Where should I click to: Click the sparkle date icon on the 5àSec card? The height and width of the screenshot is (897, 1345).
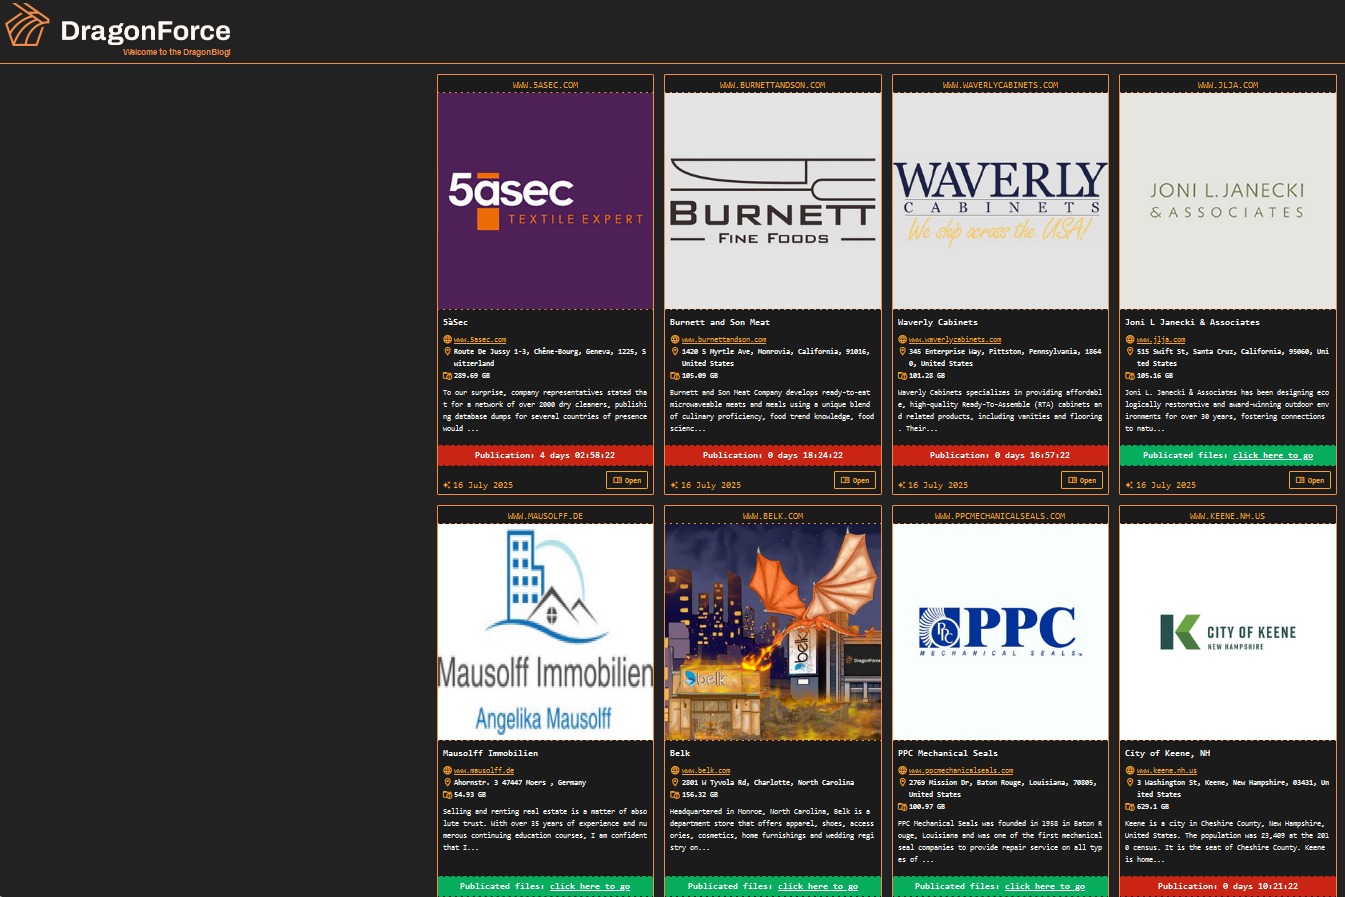(x=447, y=485)
